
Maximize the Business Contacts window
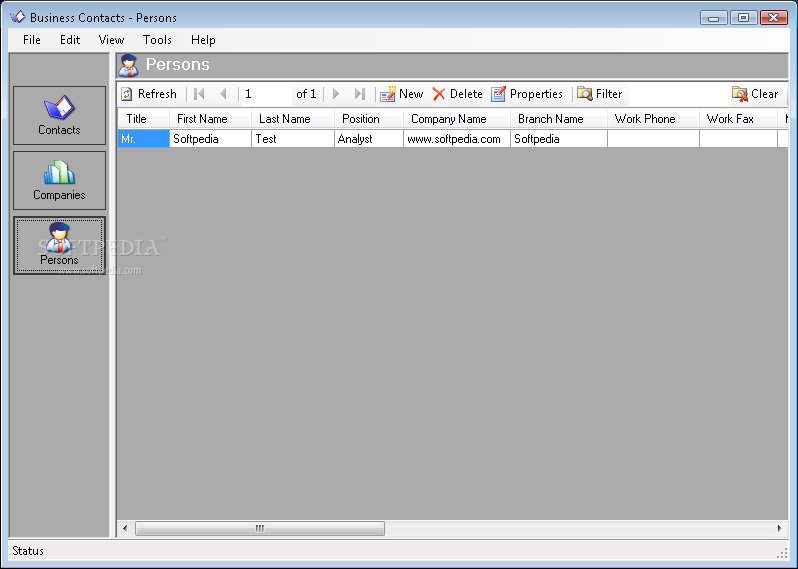(x=743, y=18)
